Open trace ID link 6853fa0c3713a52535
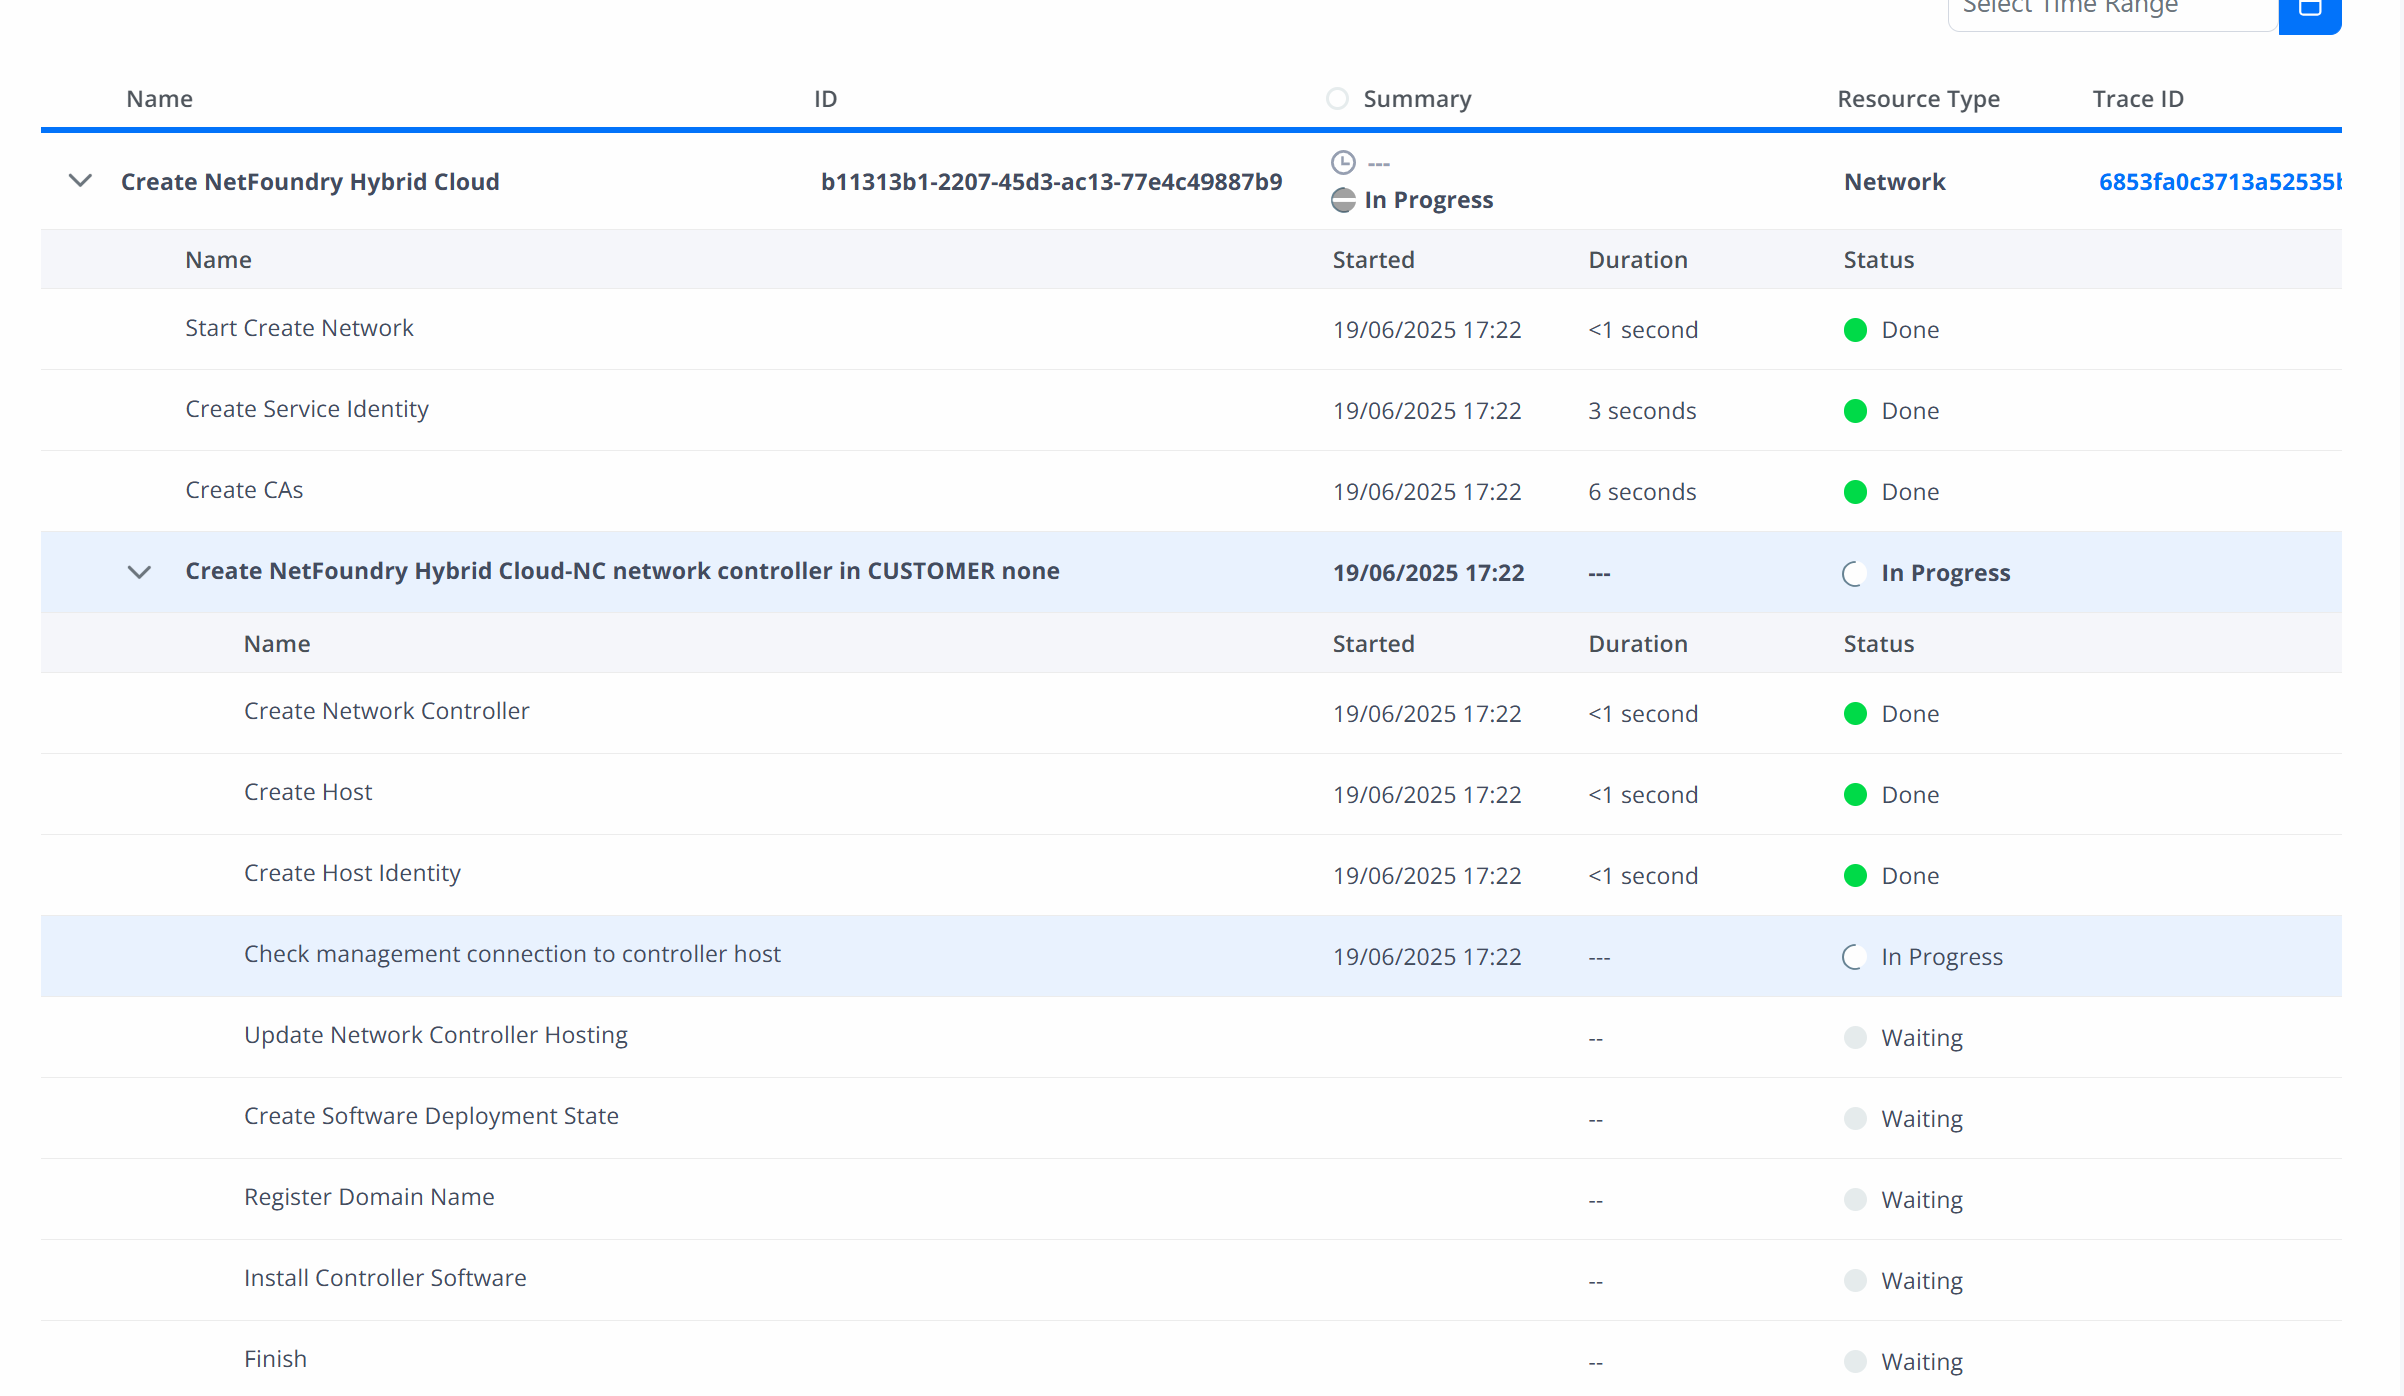The height and width of the screenshot is (1396, 2404). pyautogui.click(x=2219, y=182)
